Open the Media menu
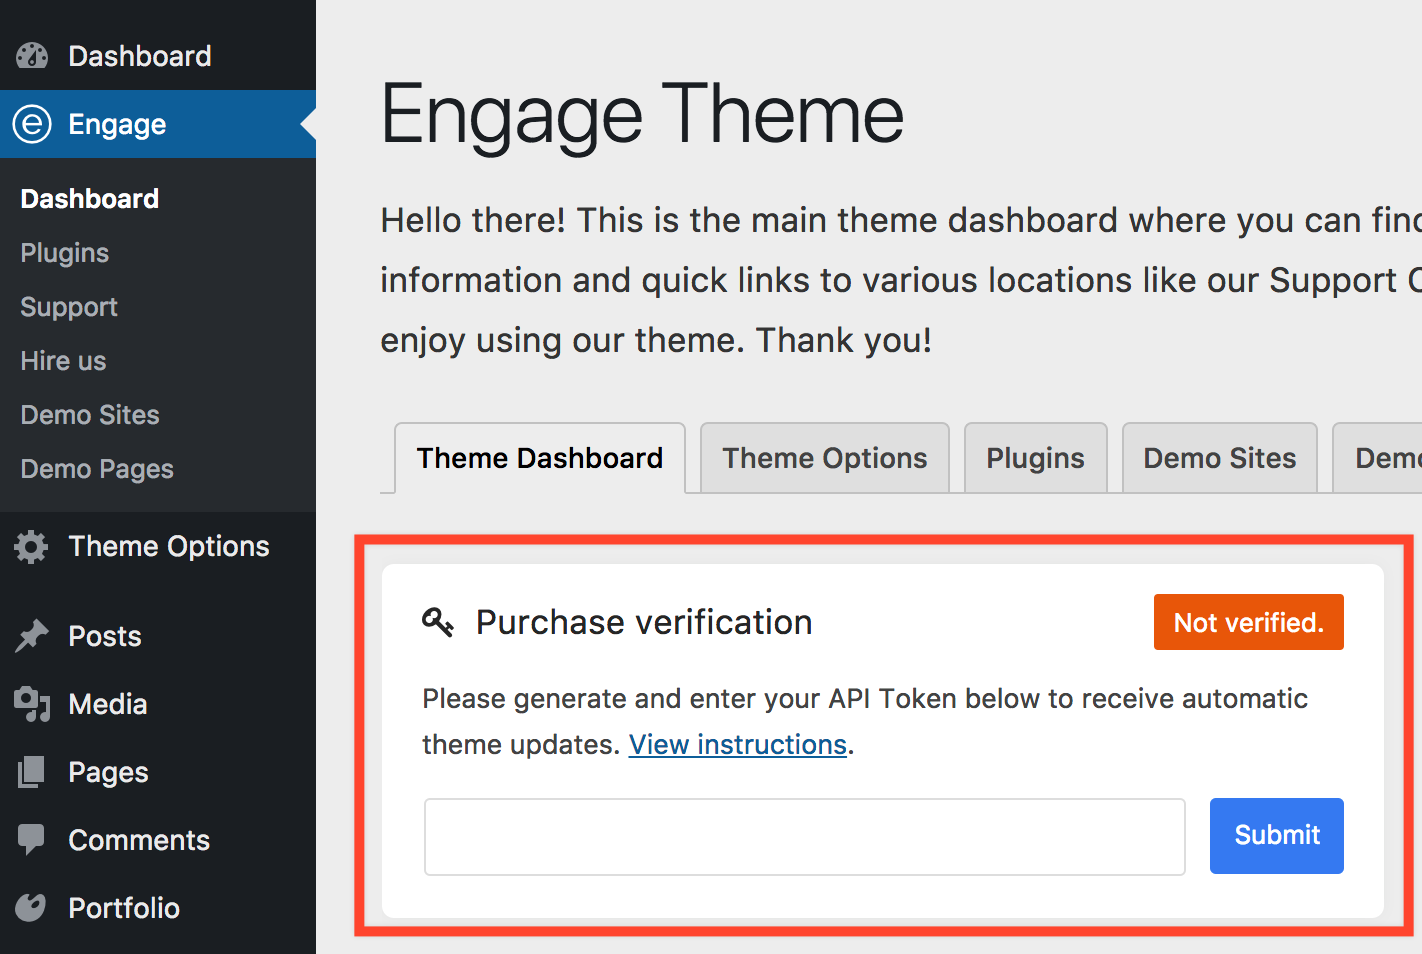Image resolution: width=1422 pixels, height=954 pixels. [x=158, y=704]
